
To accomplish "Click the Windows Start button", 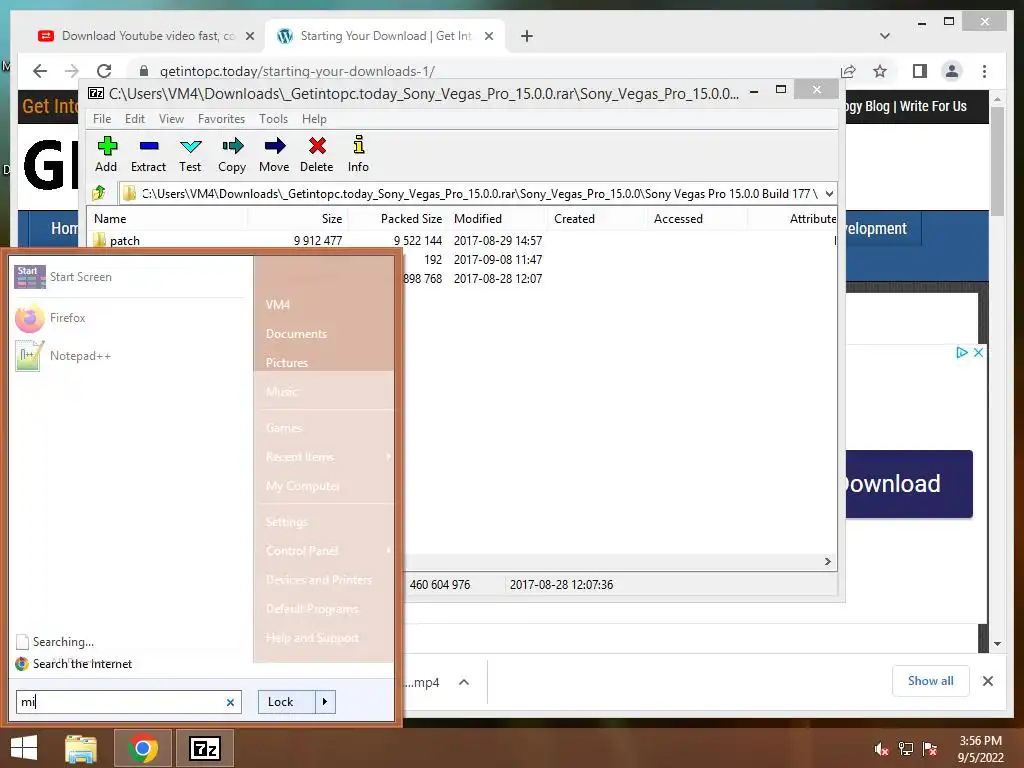I will 24,748.
